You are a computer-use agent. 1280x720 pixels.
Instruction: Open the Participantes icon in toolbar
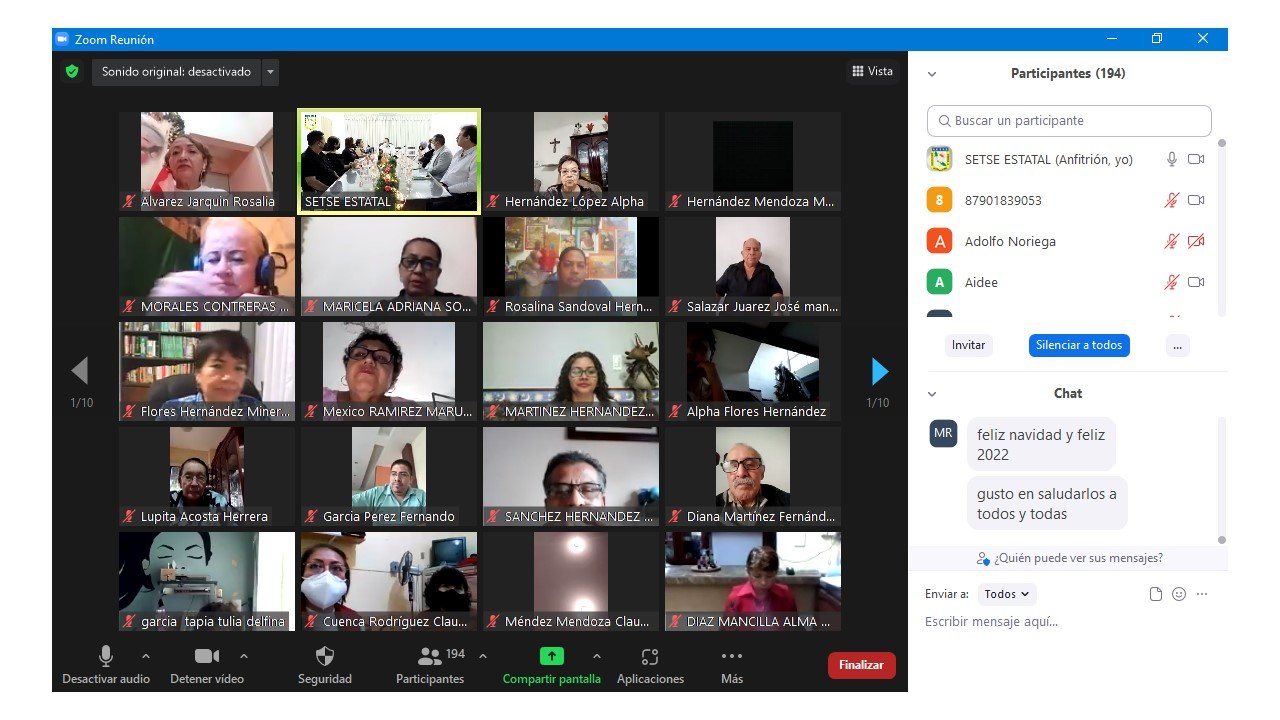click(430, 657)
